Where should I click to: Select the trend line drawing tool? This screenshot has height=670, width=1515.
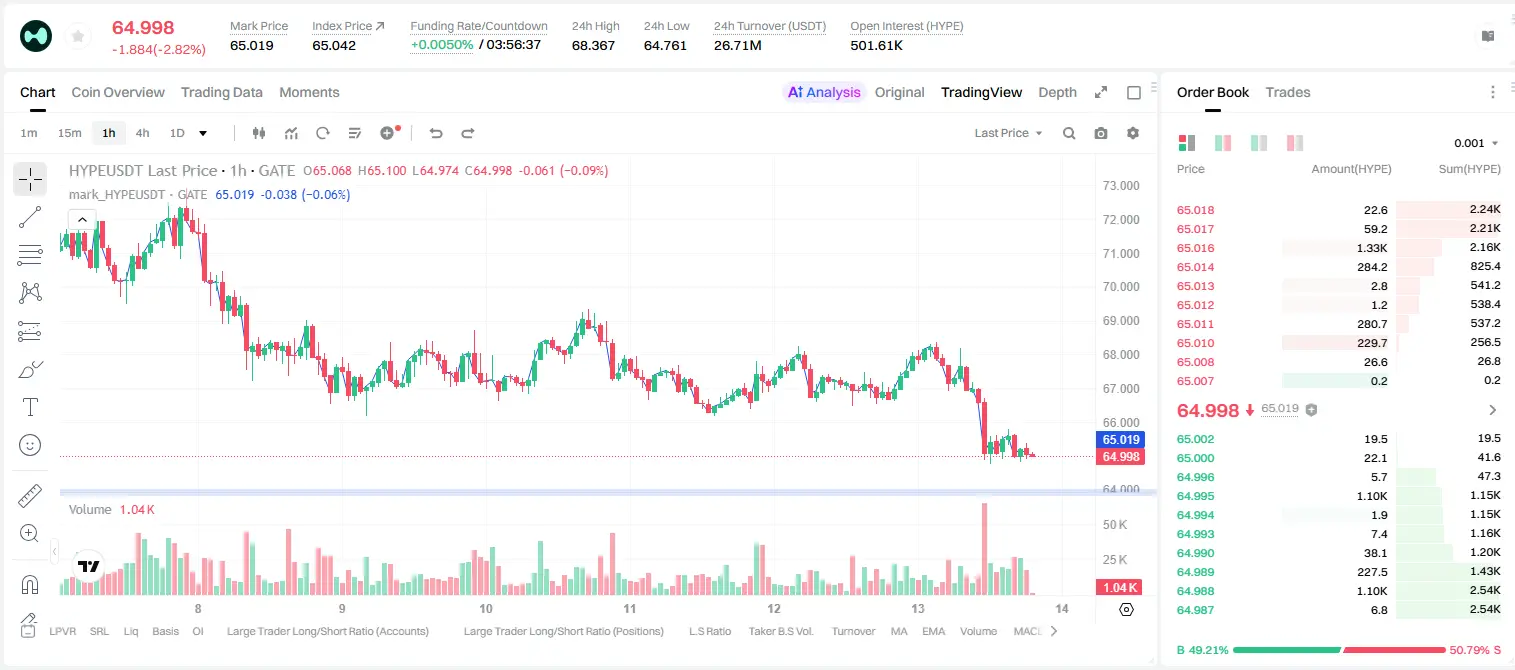pos(30,217)
